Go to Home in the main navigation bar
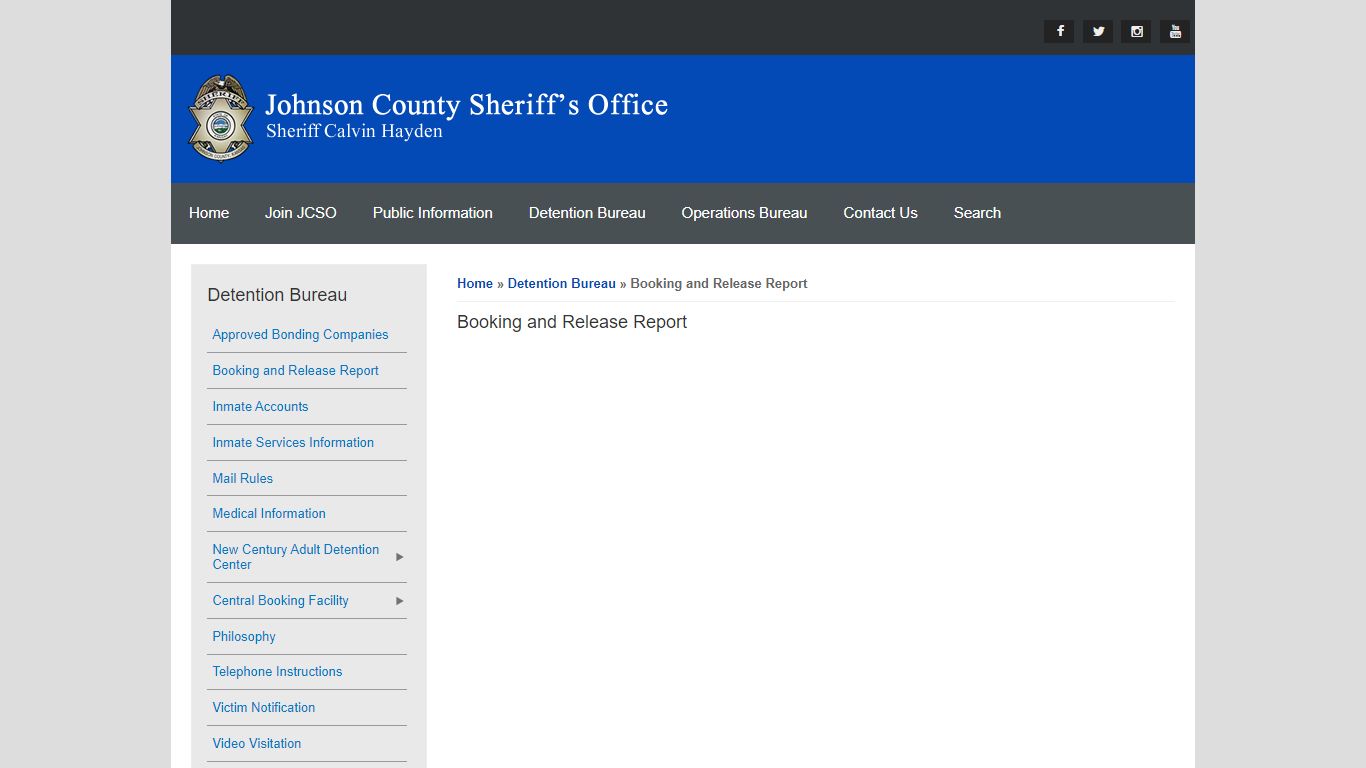The width and height of the screenshot is (1366, 768). coord(209,213)
